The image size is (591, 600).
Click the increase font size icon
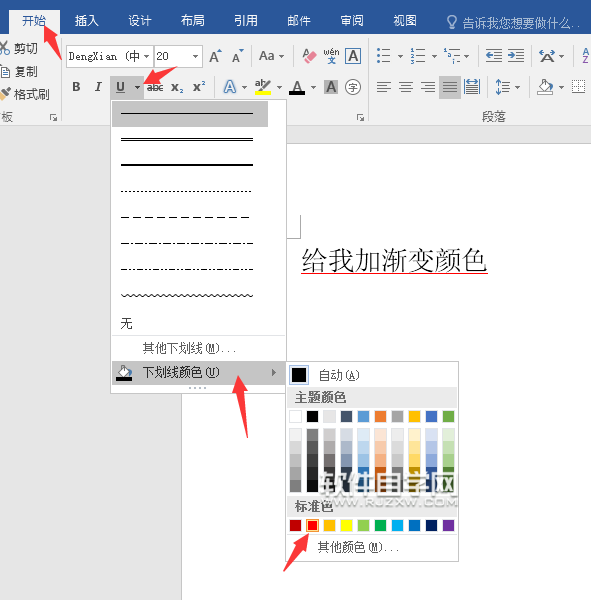point(215,56)
